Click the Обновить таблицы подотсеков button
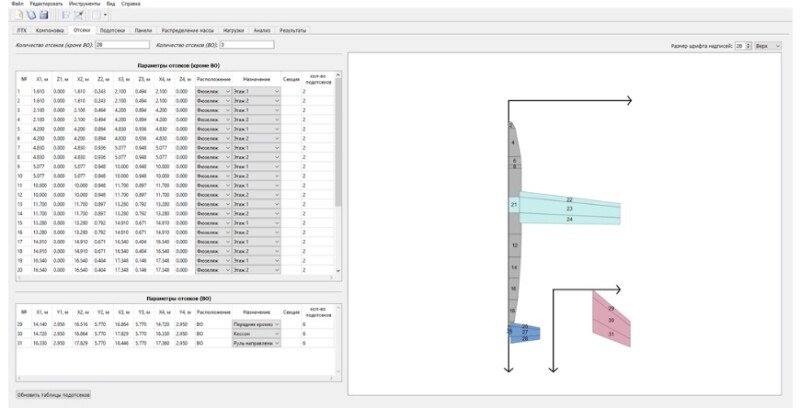 pos(54,394)
